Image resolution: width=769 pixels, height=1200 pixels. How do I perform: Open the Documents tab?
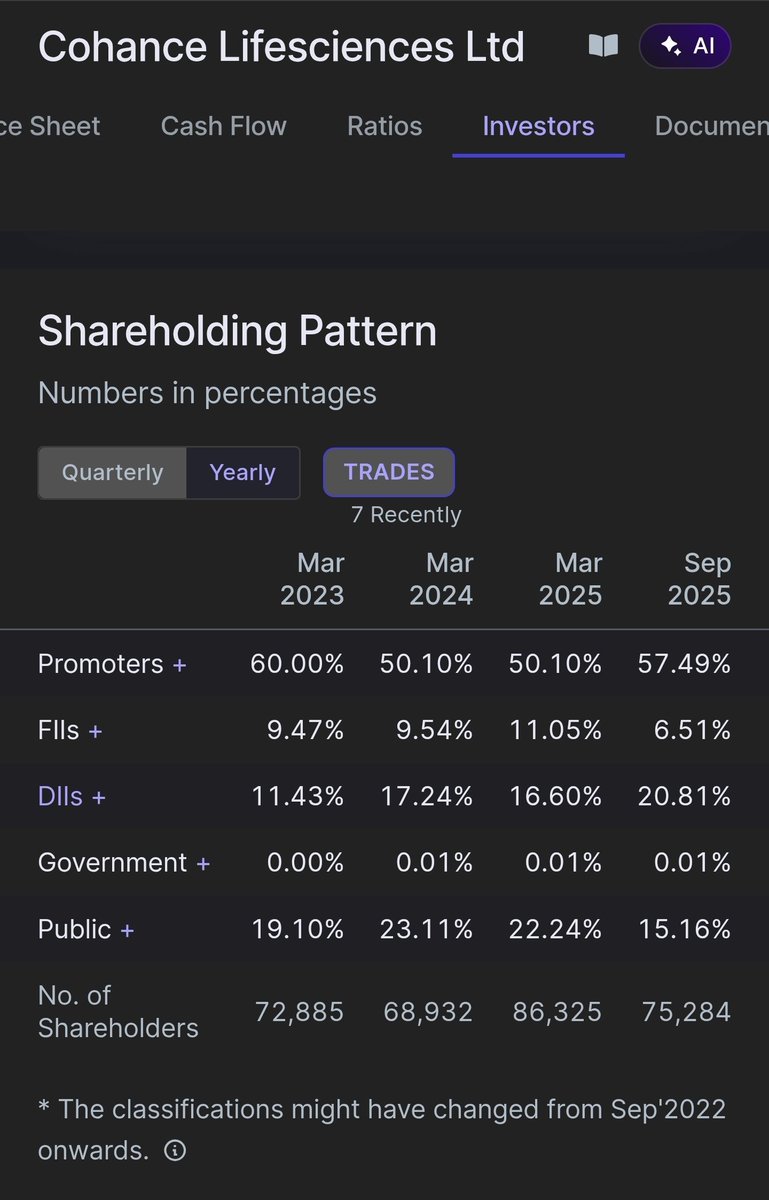click(711, 126)
